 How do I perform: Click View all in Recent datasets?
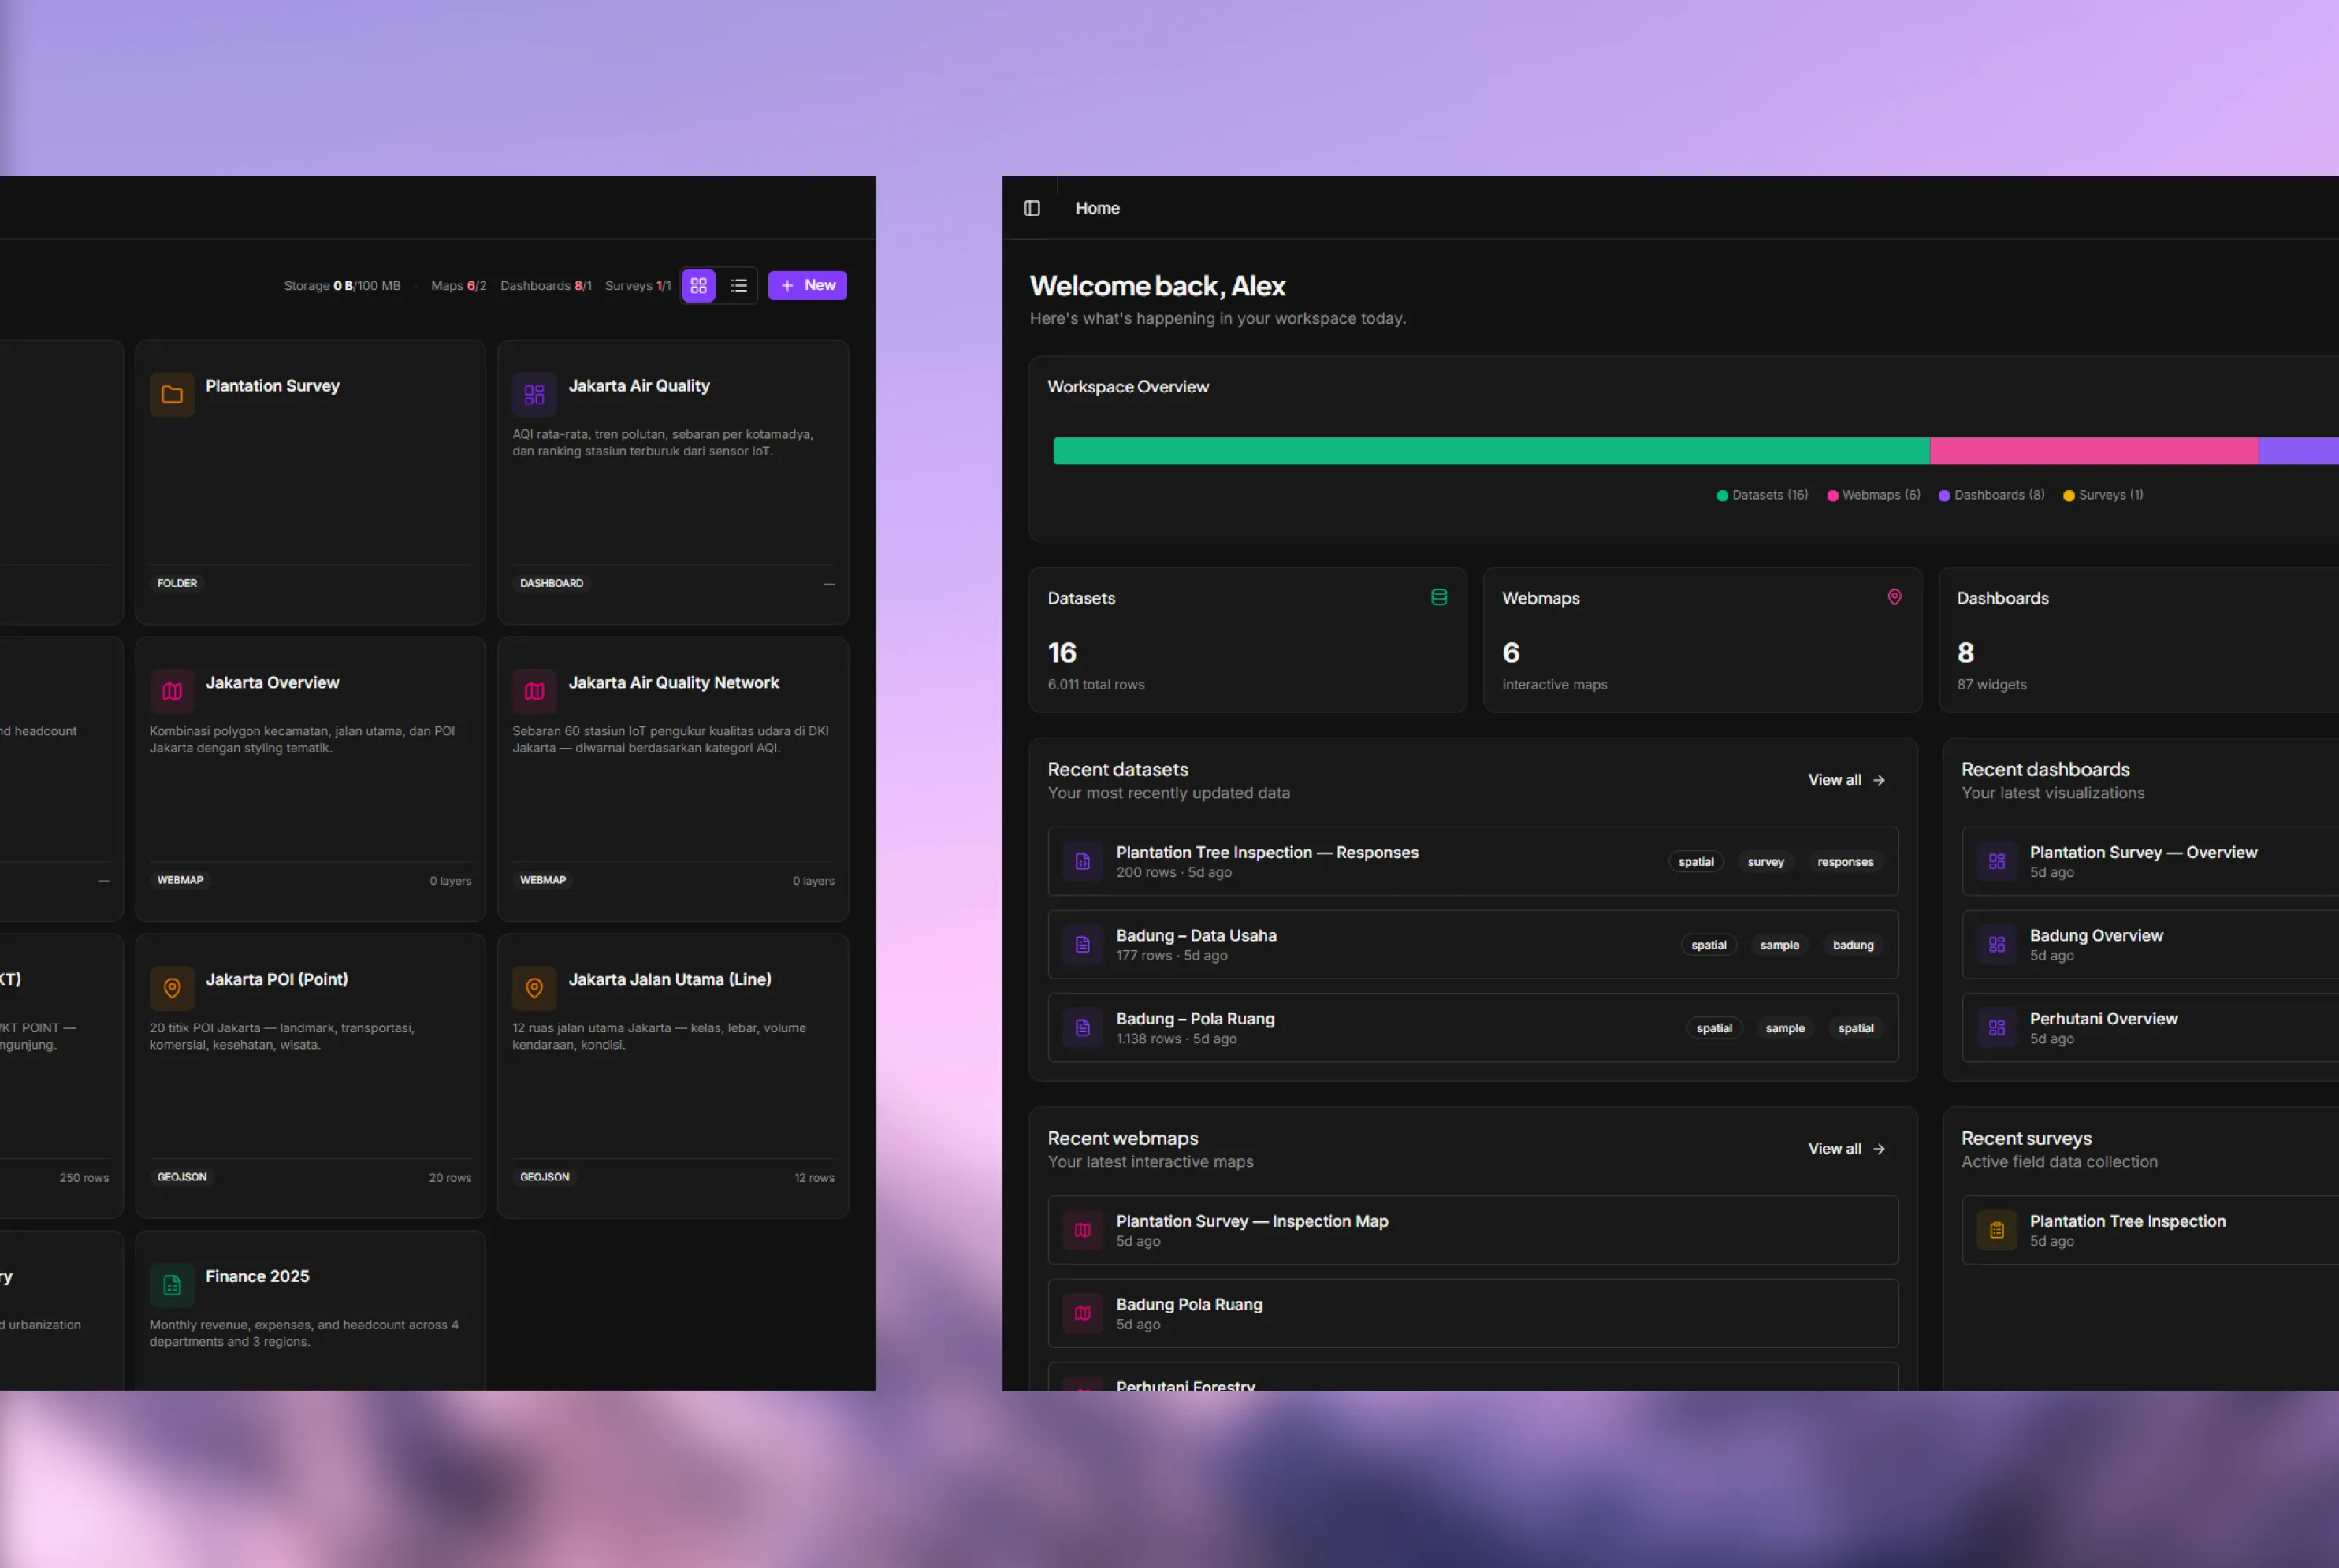1846,780
